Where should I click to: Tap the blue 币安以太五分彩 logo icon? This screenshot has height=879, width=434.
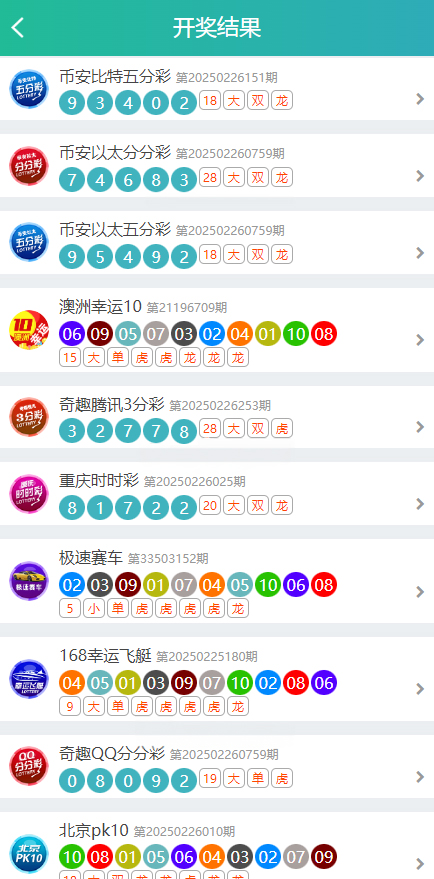(29, 242)
